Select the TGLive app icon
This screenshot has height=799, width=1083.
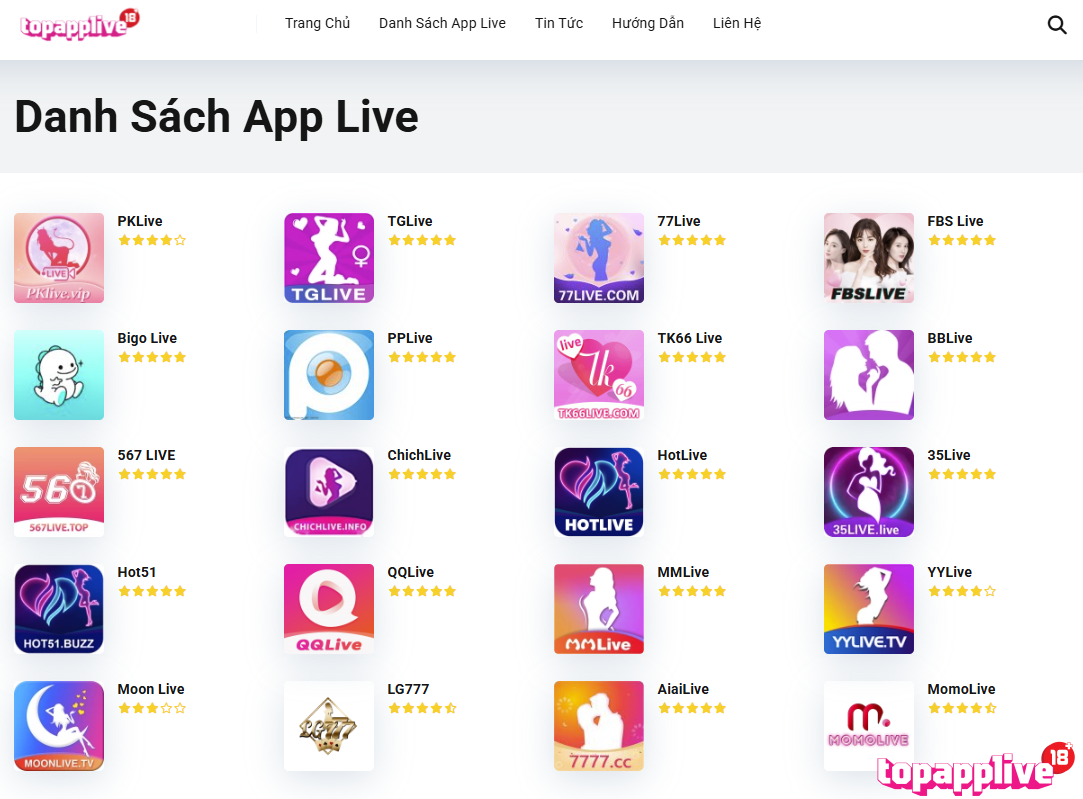329,258
